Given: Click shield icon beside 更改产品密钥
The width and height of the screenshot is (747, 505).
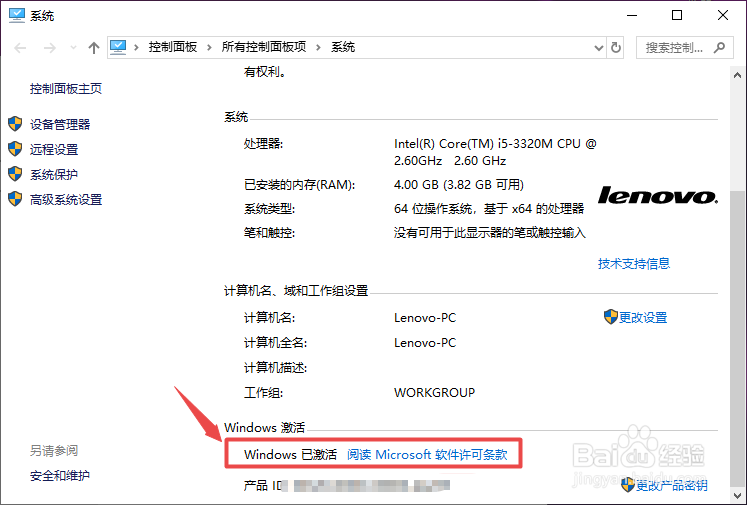Looking at the screenshot, I should pyautogui.click(x=628, y=485).
